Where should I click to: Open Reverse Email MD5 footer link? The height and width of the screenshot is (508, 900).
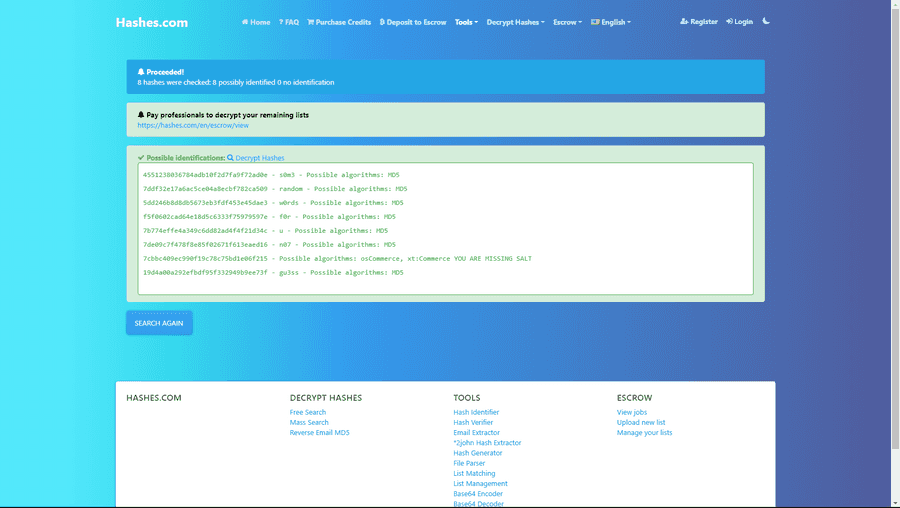[x=319, y=433]
